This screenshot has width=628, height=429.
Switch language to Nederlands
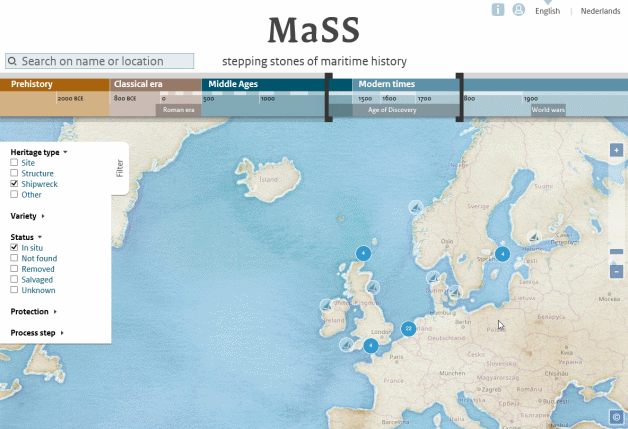pos(600,11)
